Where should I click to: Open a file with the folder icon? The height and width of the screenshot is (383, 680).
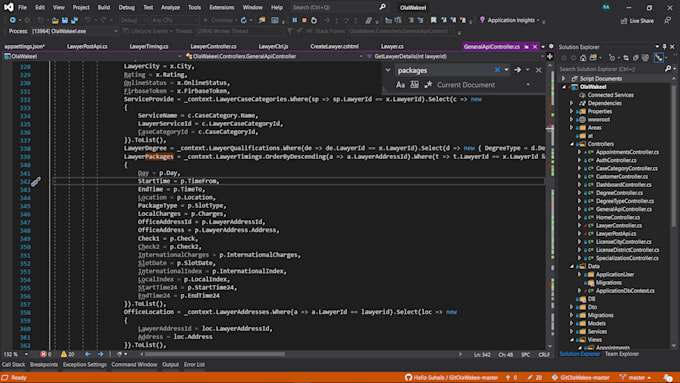[x=55, y=20]
